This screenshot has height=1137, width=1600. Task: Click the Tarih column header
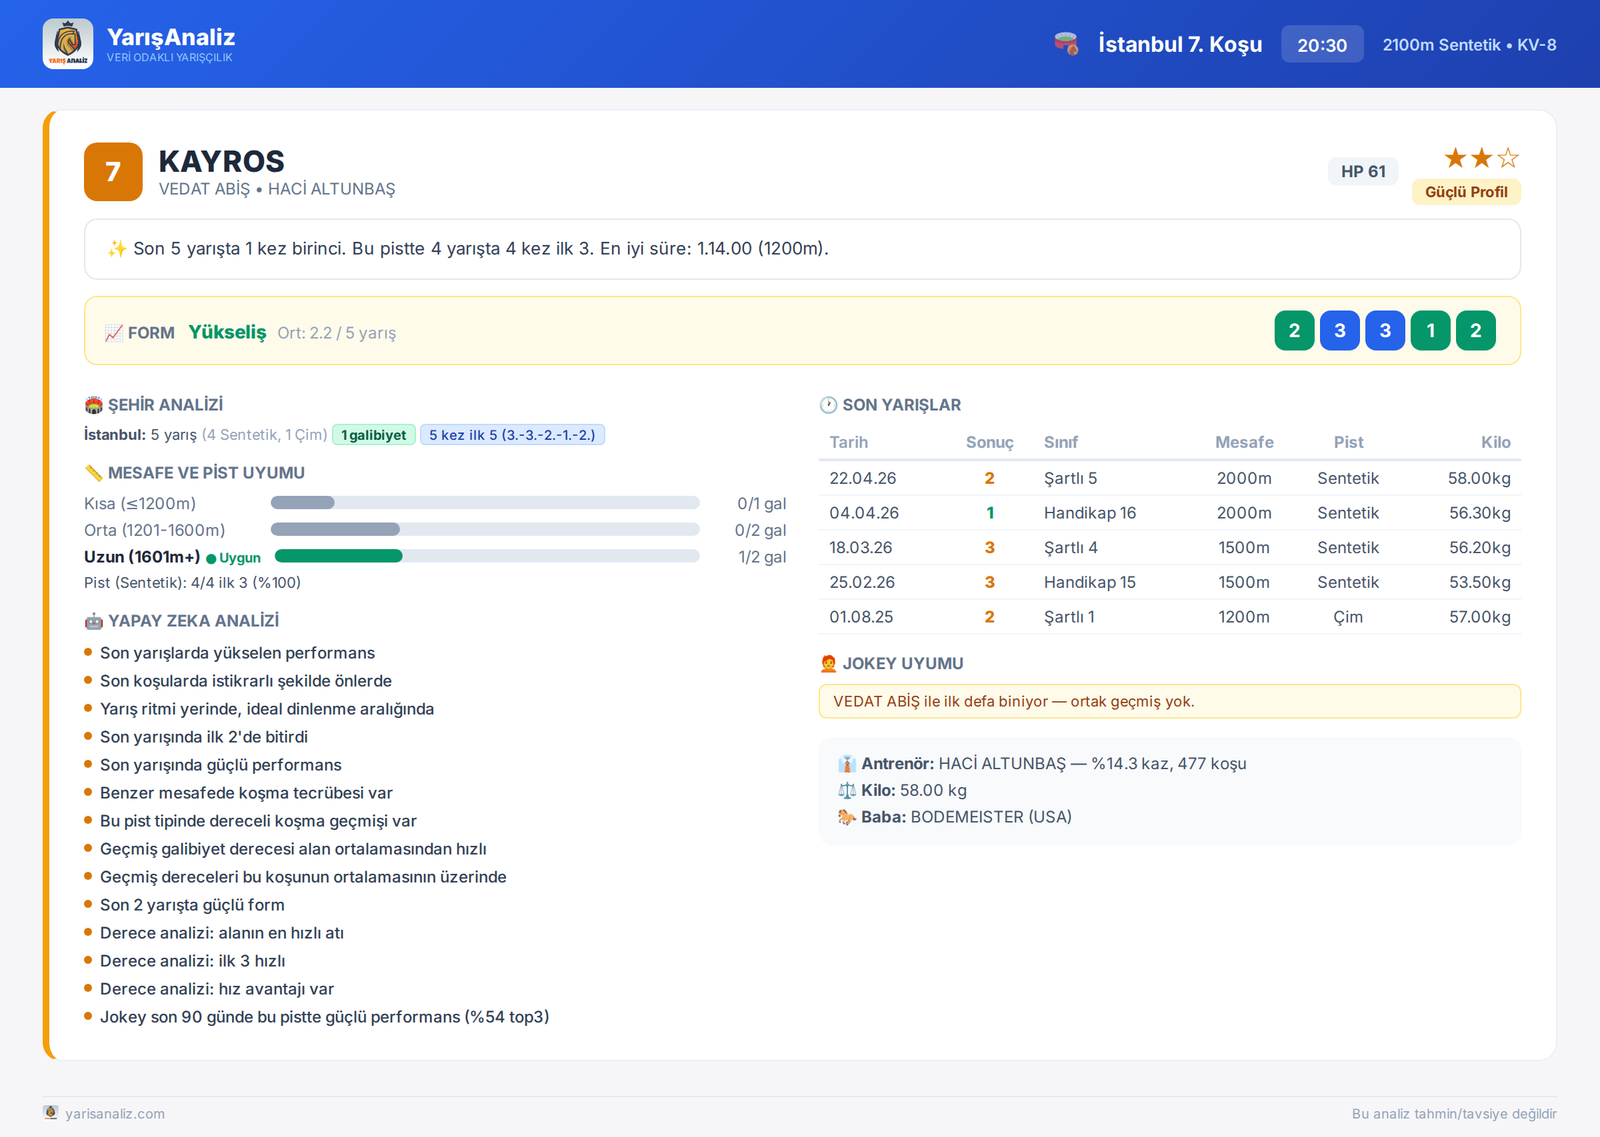click(848, 442)
